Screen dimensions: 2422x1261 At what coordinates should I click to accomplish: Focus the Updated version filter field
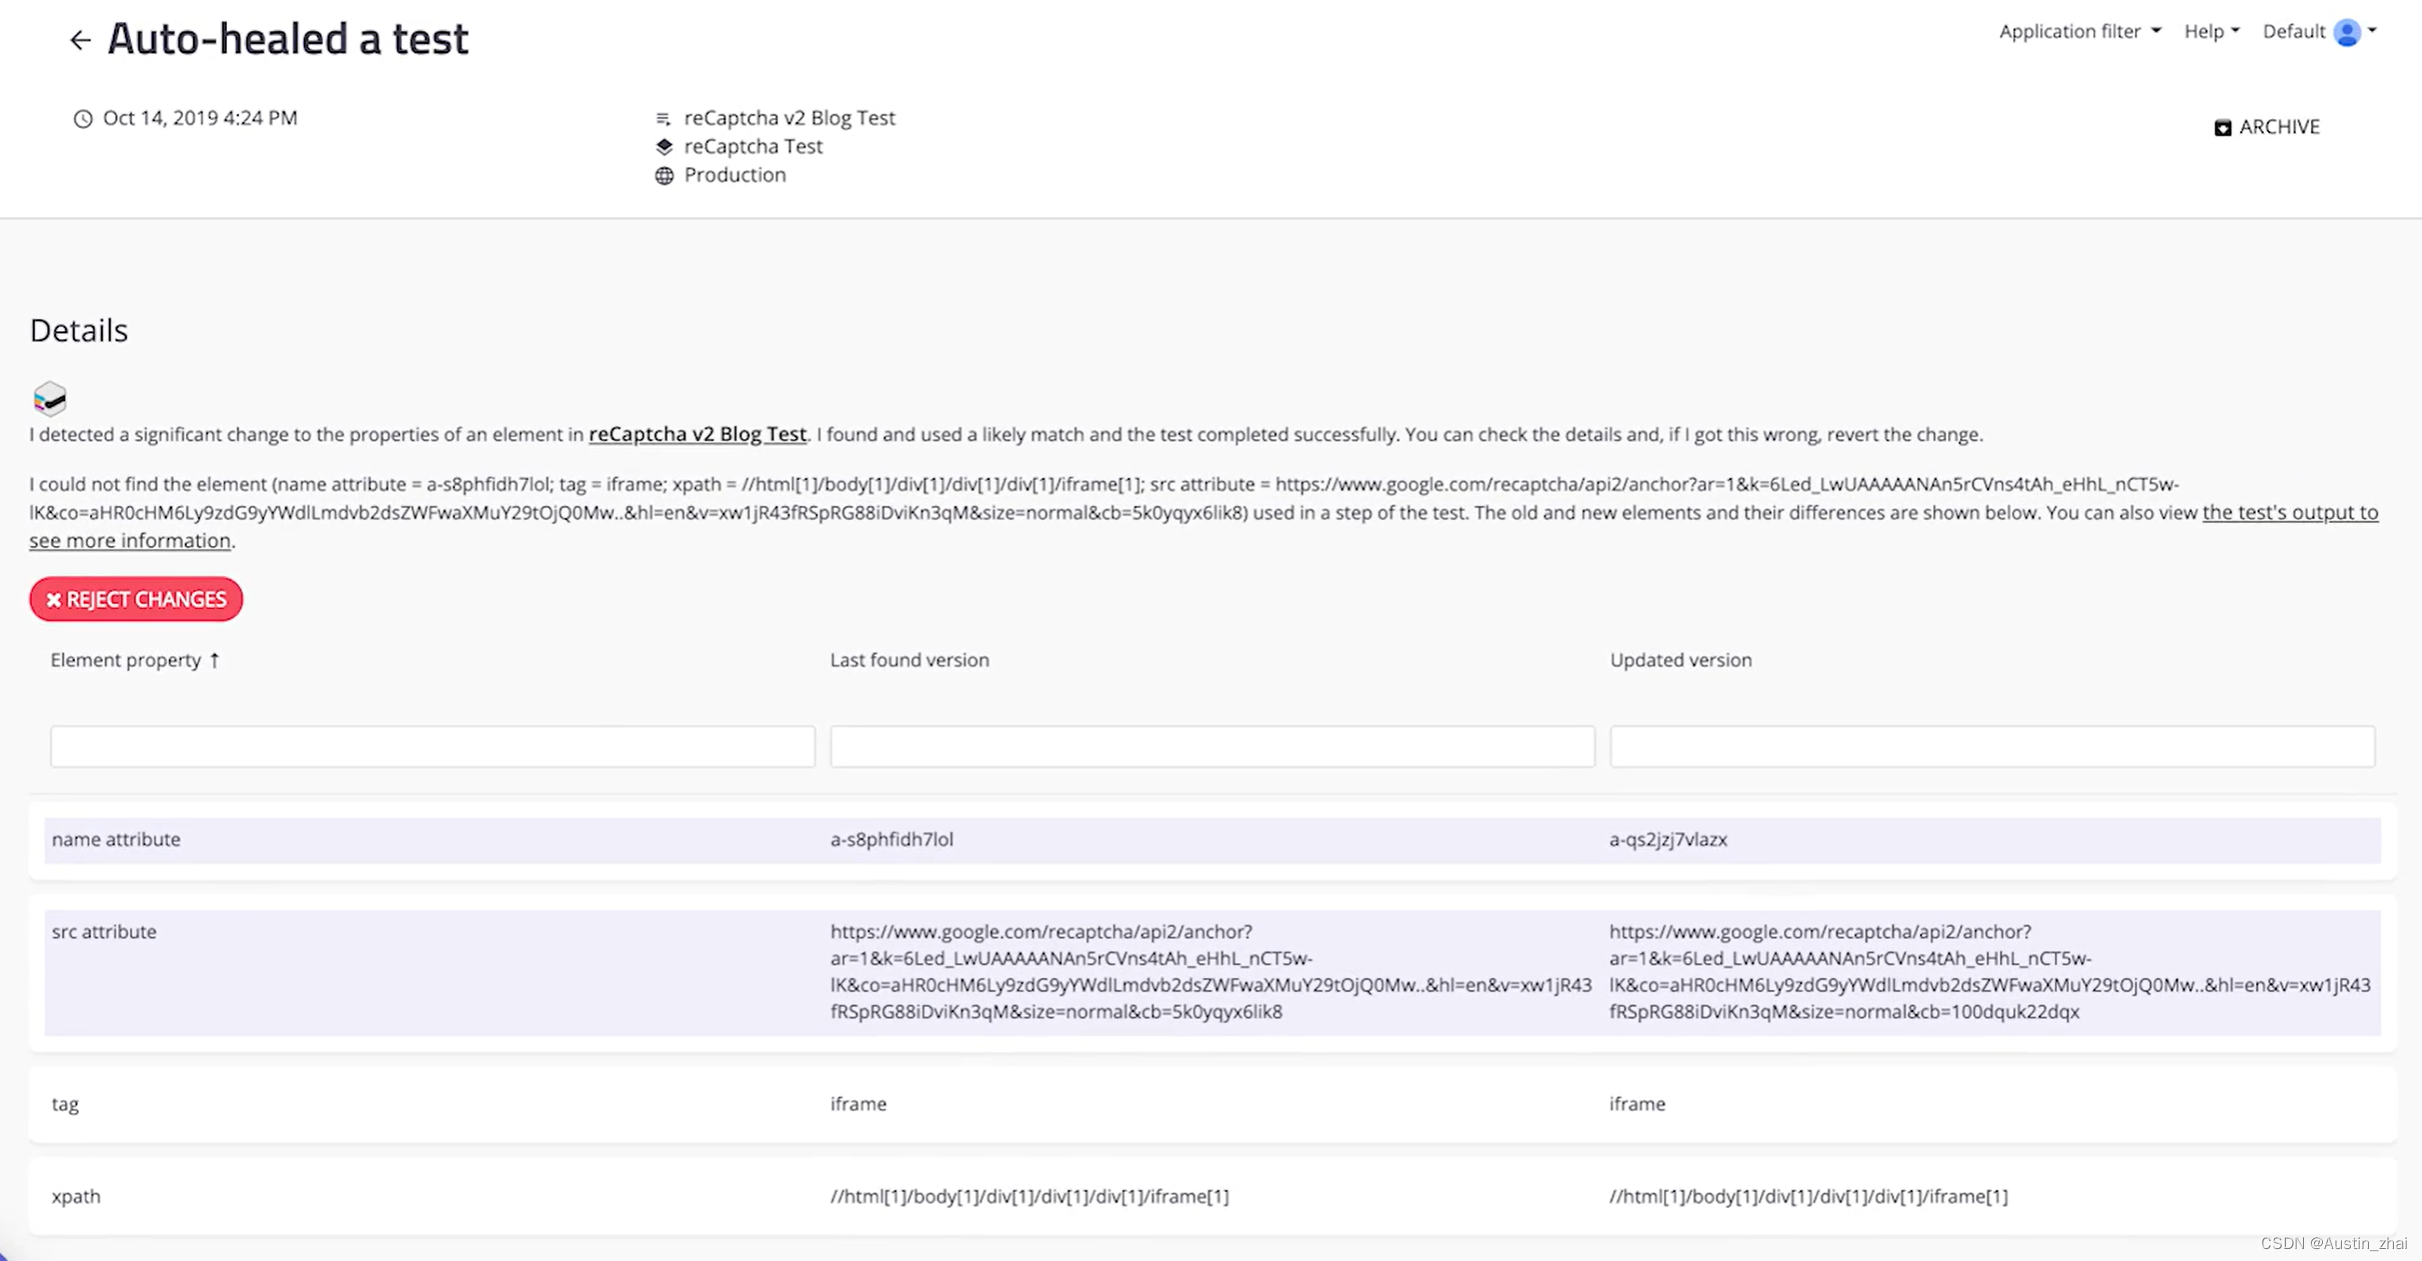[x=1992, y=746]
